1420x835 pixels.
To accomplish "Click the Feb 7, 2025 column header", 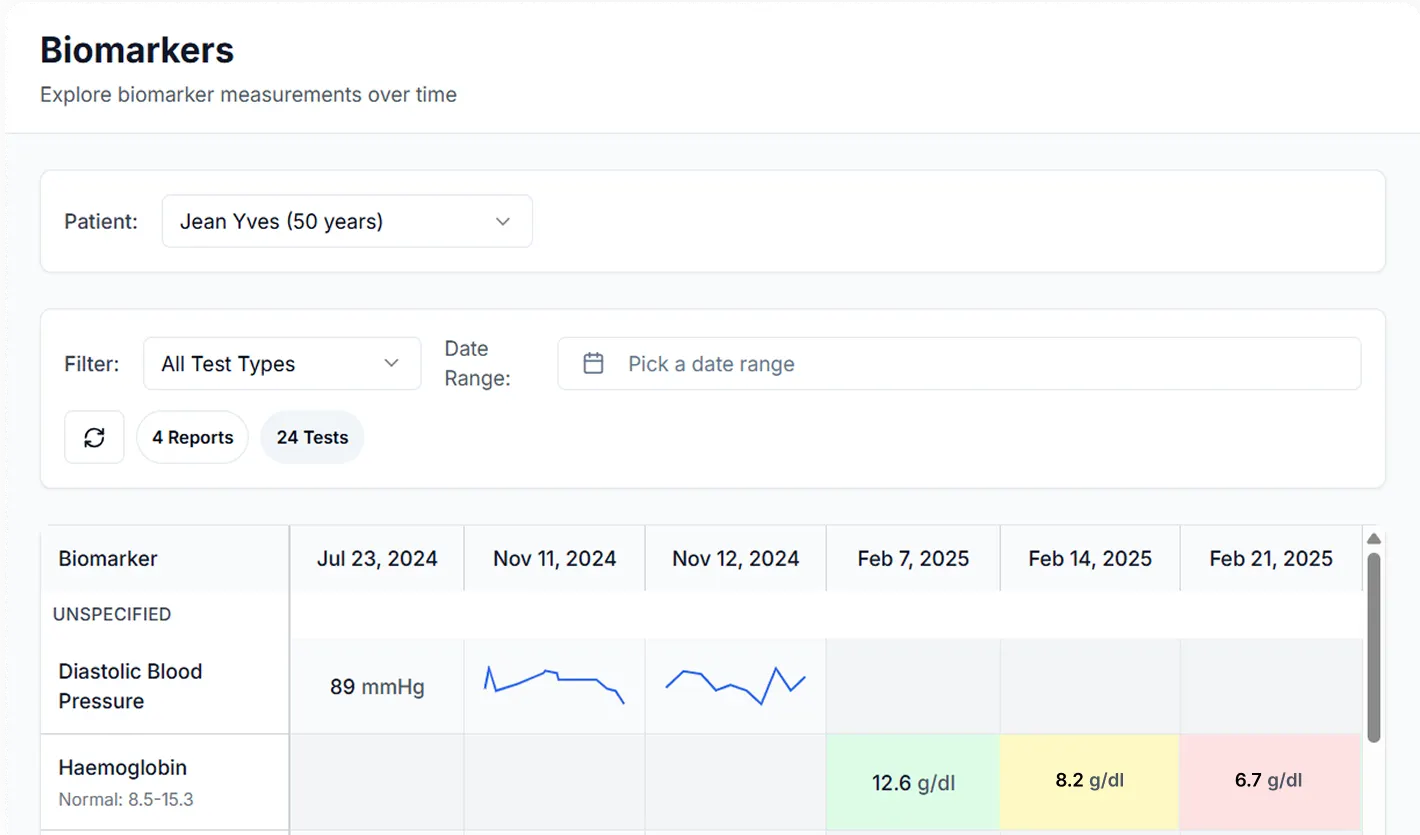I will coord(913,558).
